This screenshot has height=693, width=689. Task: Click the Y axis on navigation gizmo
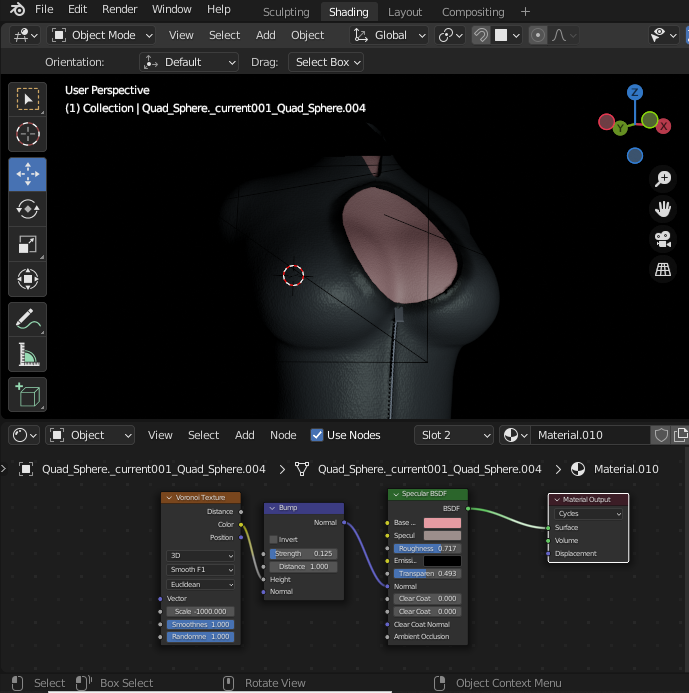(620, 128)
